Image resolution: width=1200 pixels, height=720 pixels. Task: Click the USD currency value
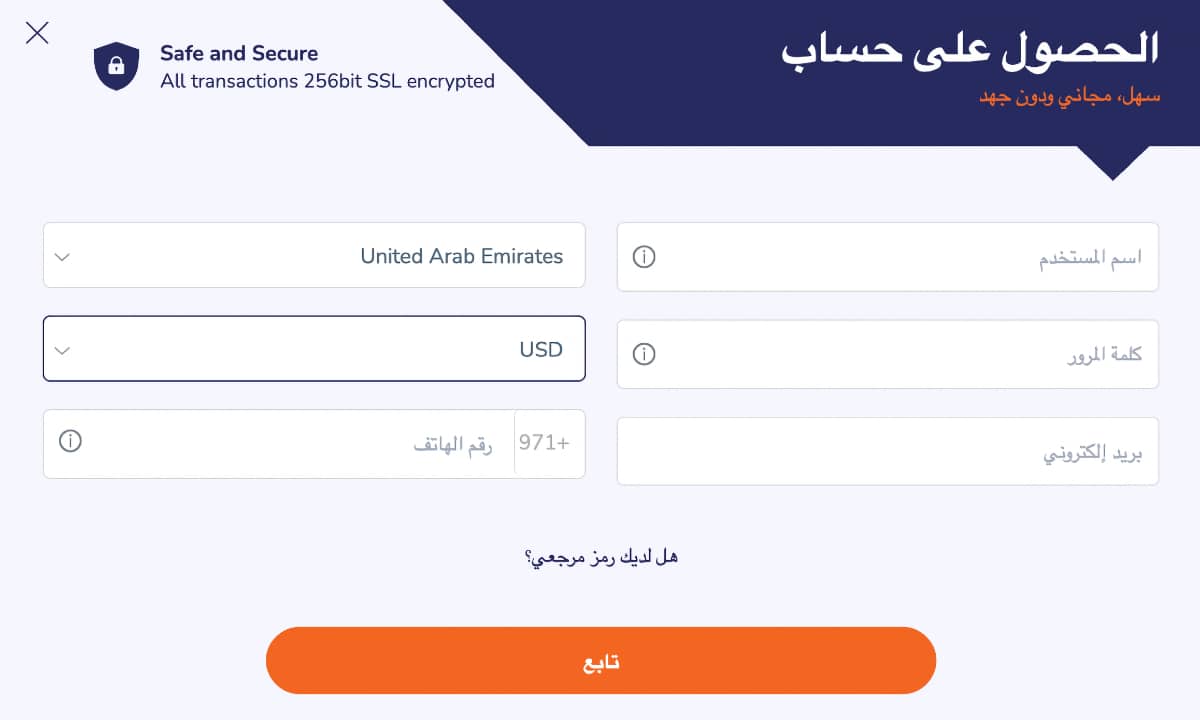(x=540, y=350)
